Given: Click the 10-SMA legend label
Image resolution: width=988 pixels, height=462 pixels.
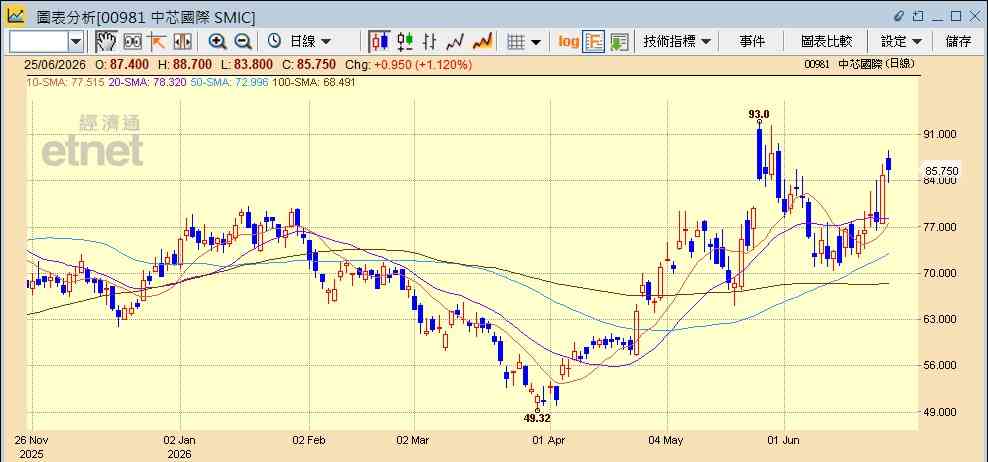Looking at the screenshot, I should click(64, 82).
